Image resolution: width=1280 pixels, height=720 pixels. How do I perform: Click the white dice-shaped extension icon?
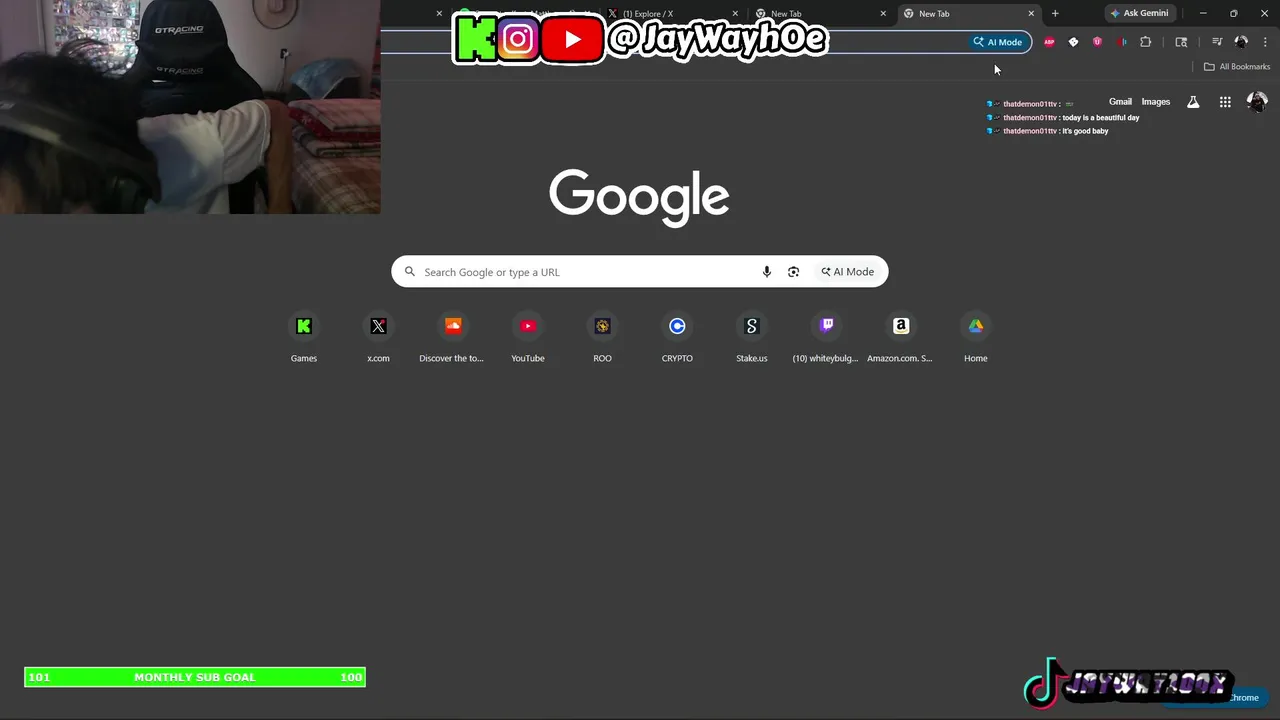[x=1073, y=42]
